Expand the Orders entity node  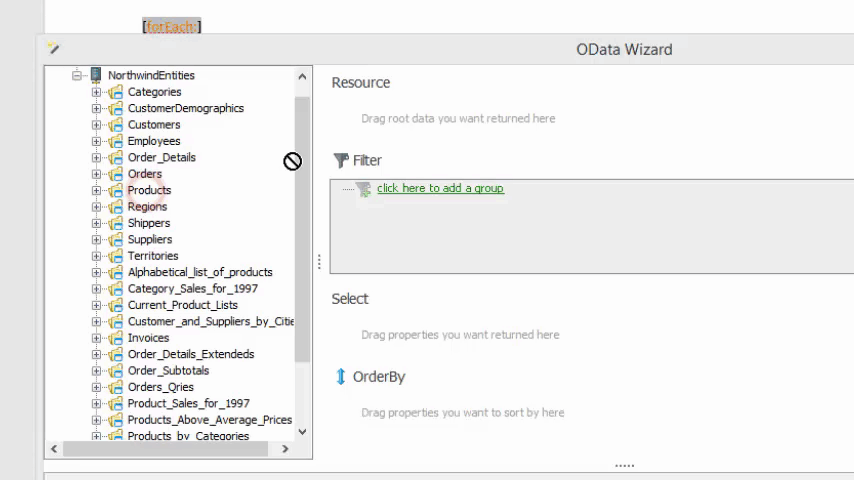[96, 174]
